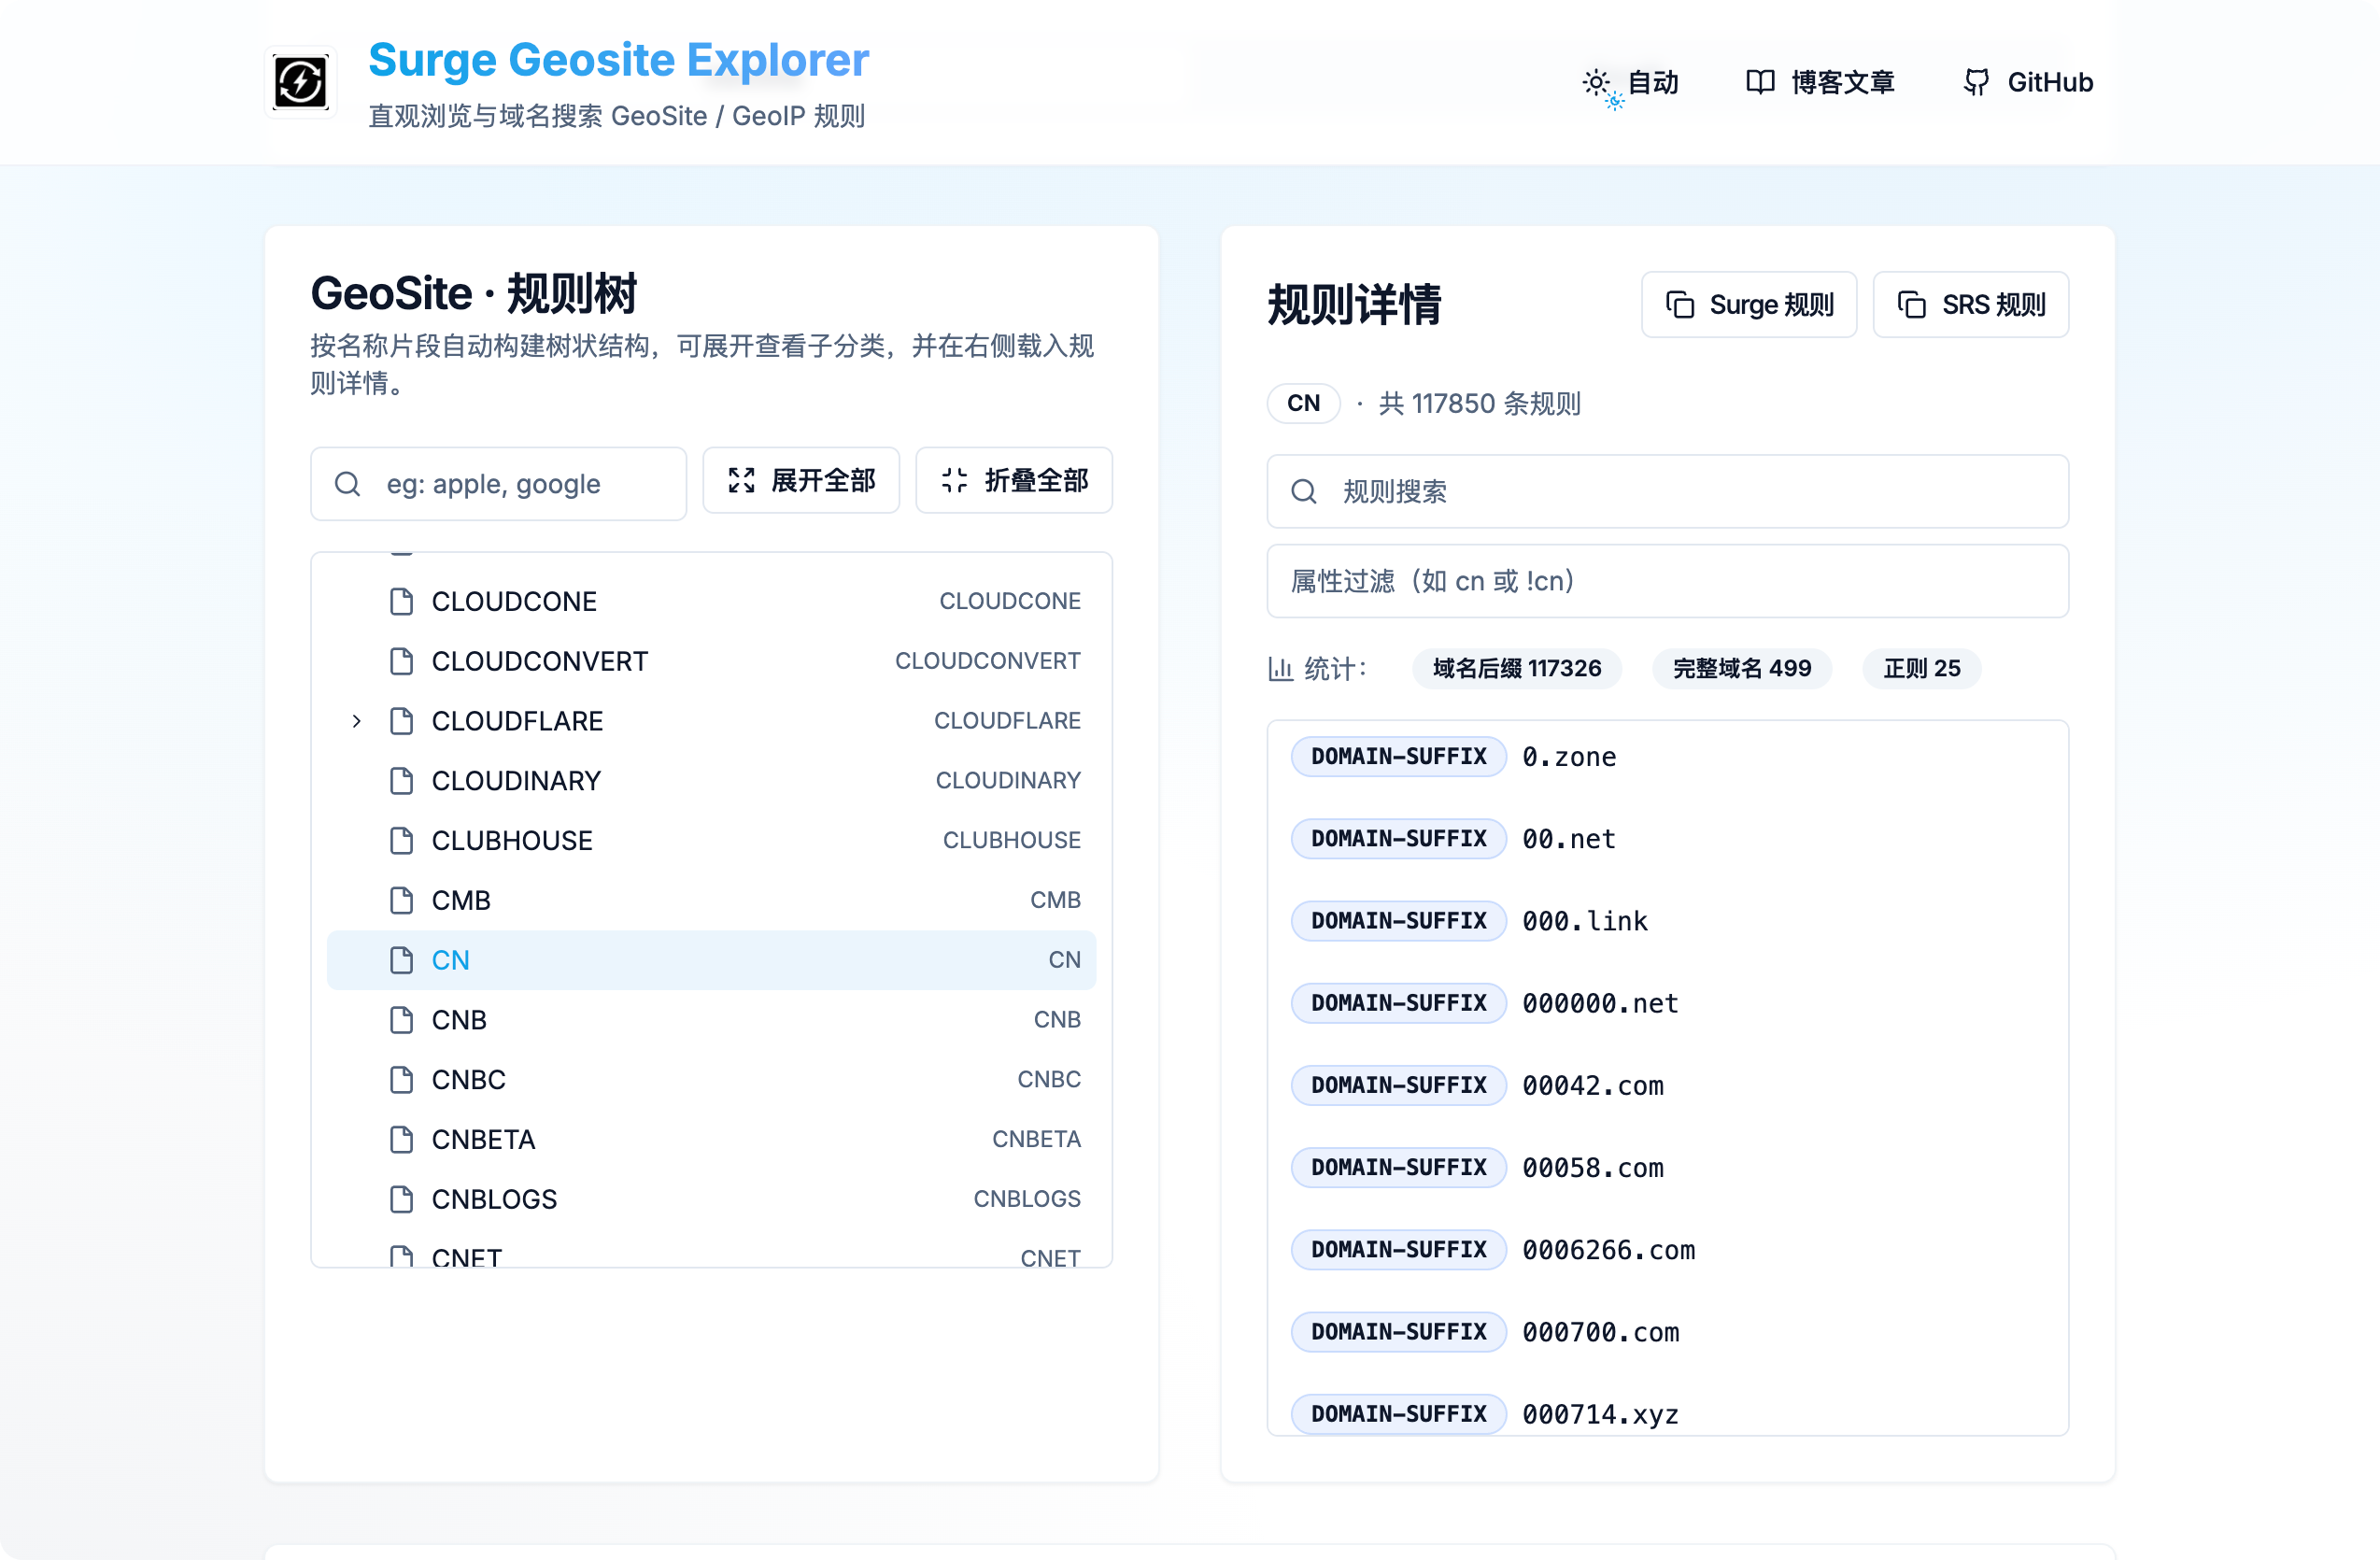Select the CLOUDCONE tree item
This screenshot has width=2380, height=1560.
click(x=711, y=601)
